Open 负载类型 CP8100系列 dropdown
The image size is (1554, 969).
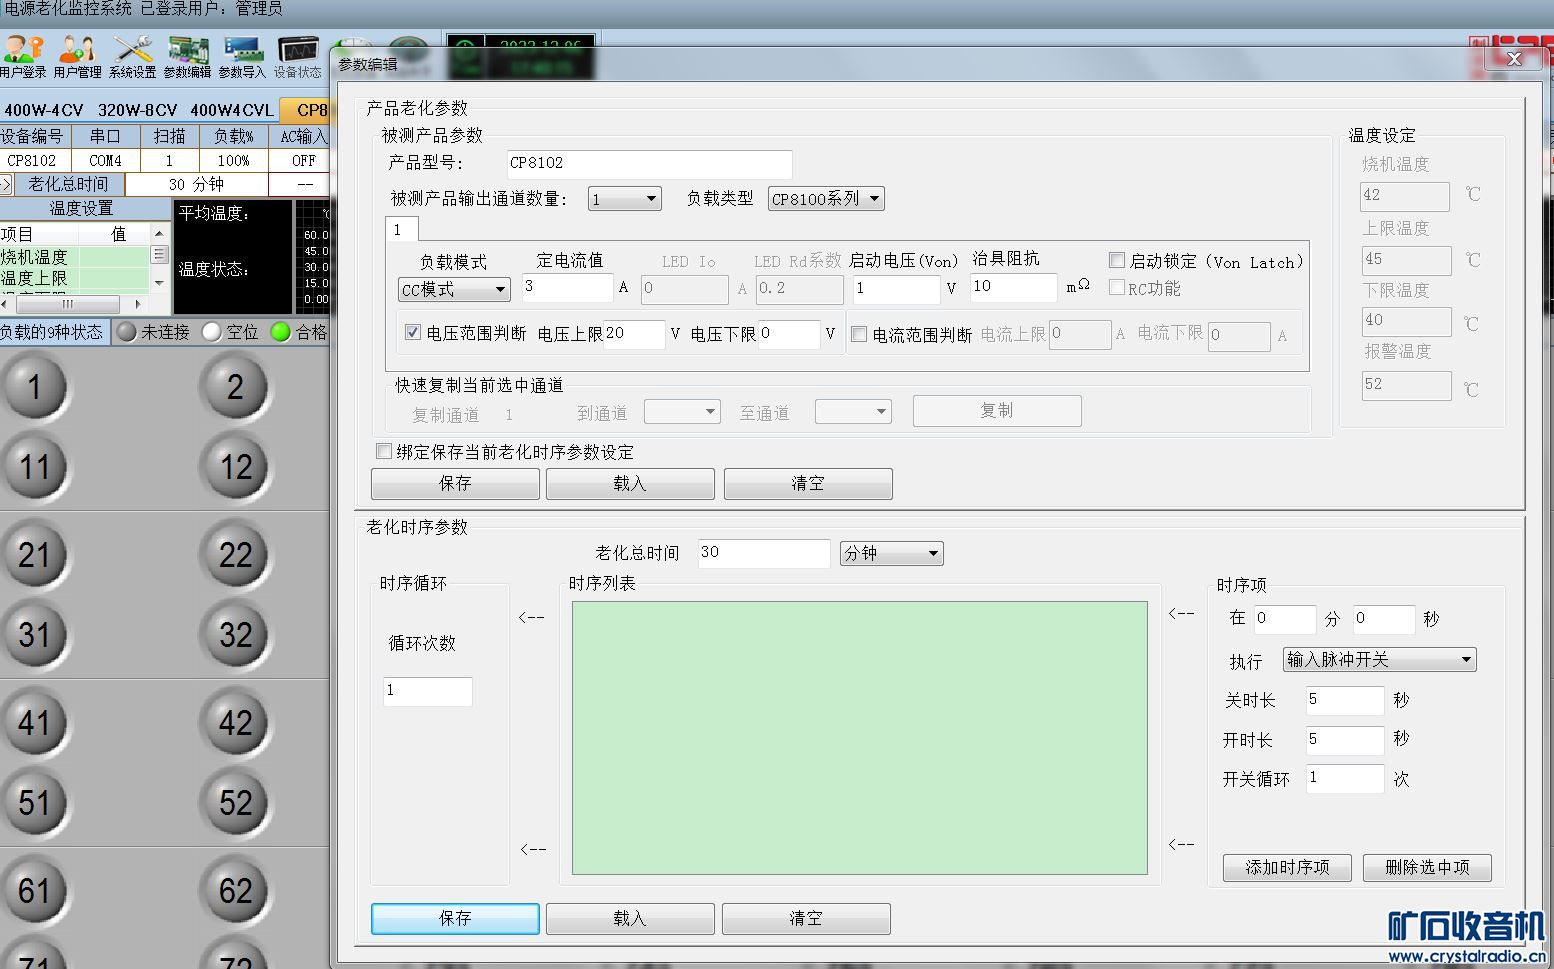pos(826,199)
